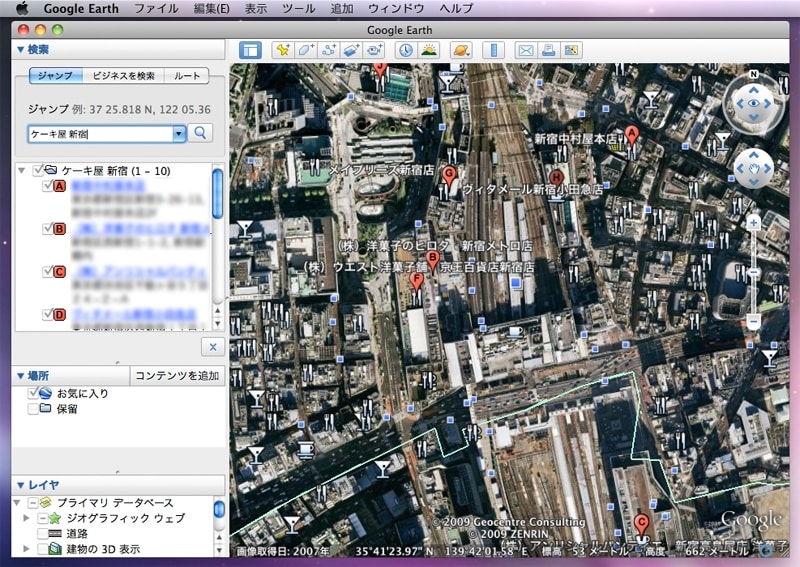This screenshot has height=567, width=800.
Task: Click the email envelope icon
Action: tap(524, 49)
